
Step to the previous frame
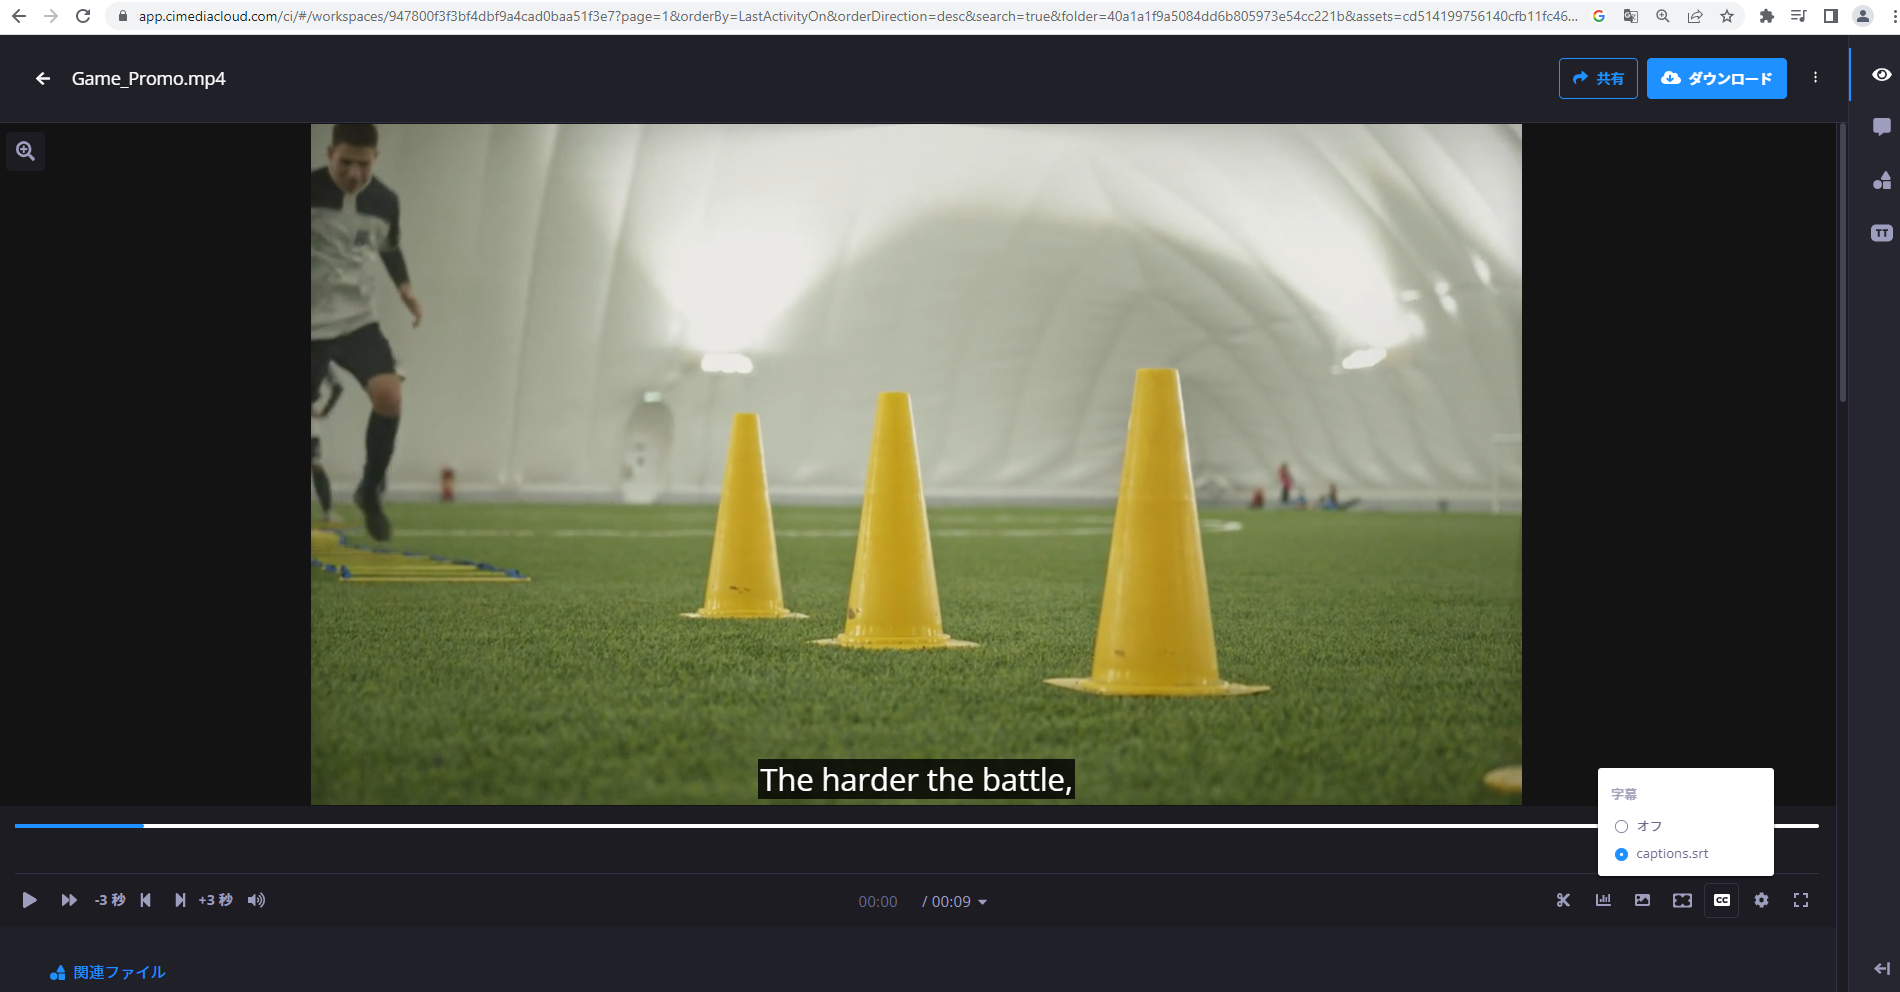click(x=146, y=900)
